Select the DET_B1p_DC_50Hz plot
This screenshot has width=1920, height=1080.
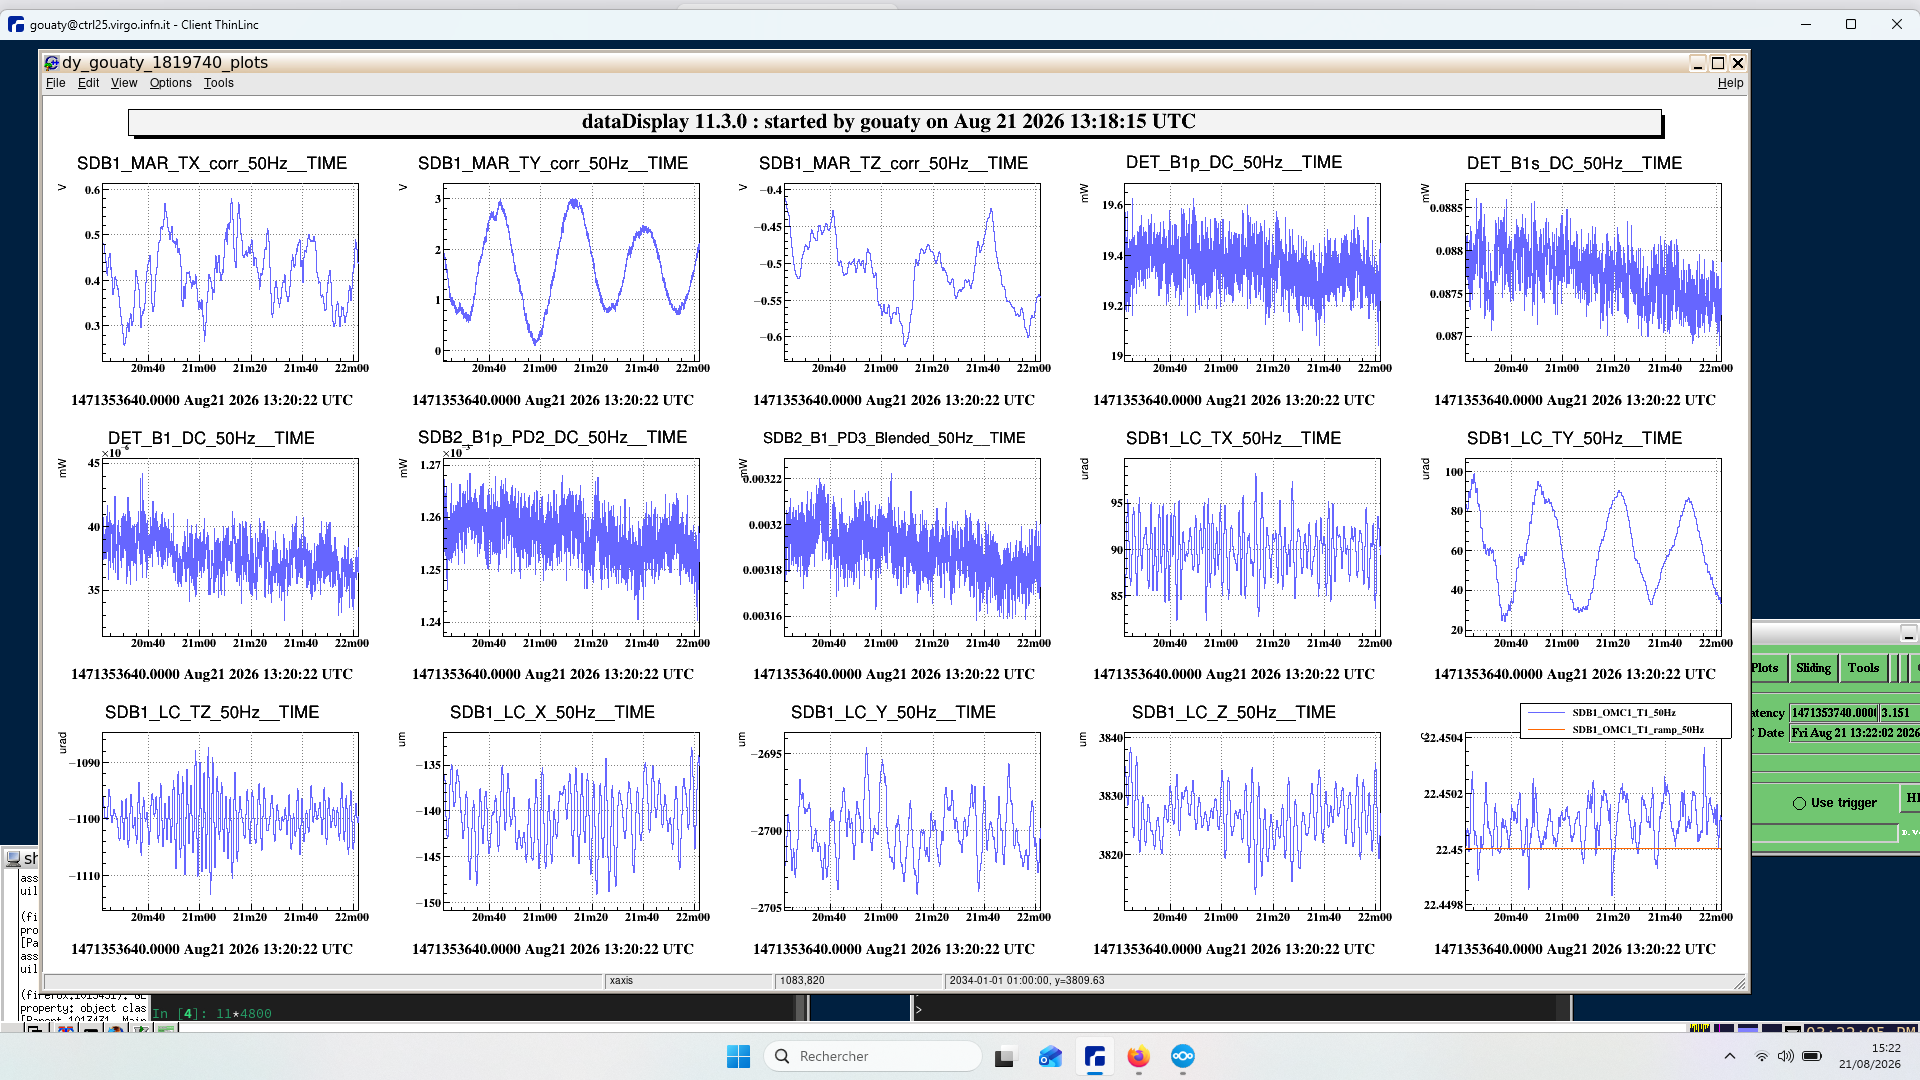tap(1252, 272)
